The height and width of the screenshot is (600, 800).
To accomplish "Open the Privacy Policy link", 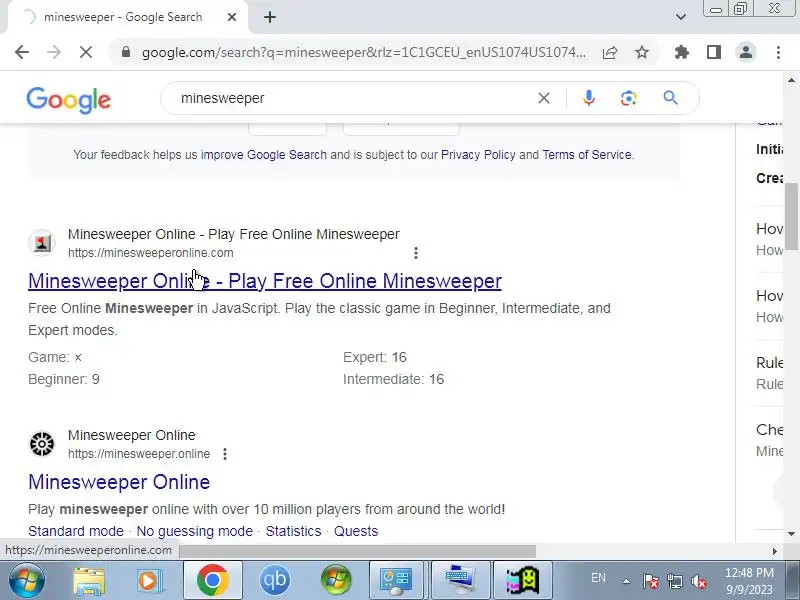I will 478,155.
